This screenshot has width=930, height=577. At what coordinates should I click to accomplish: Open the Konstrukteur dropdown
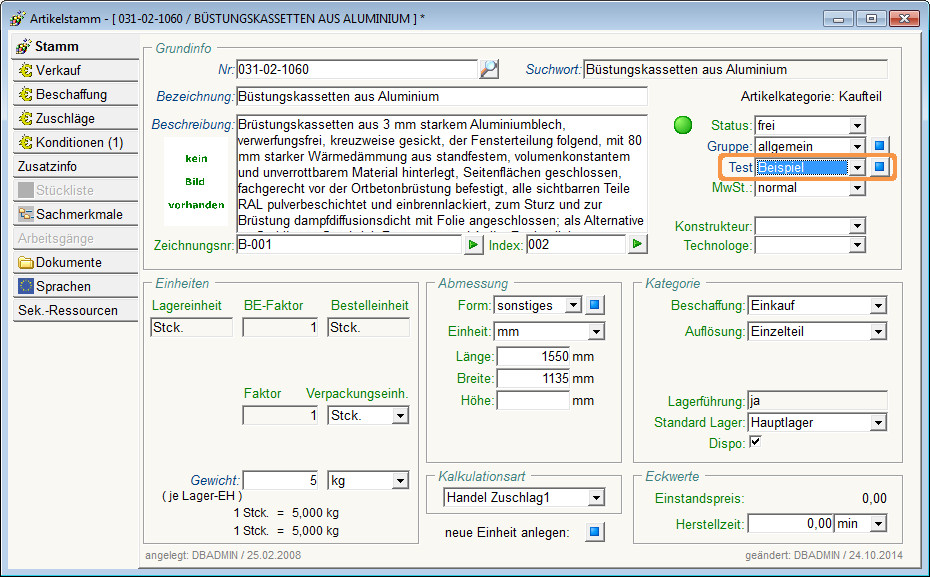pyautogui.click(x=857, y=226)
